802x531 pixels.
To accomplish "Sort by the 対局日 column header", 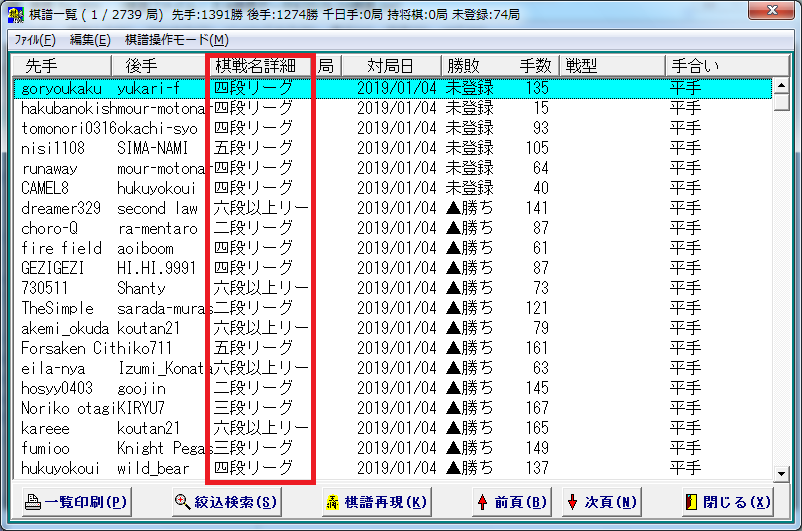I will coord(390,66).
